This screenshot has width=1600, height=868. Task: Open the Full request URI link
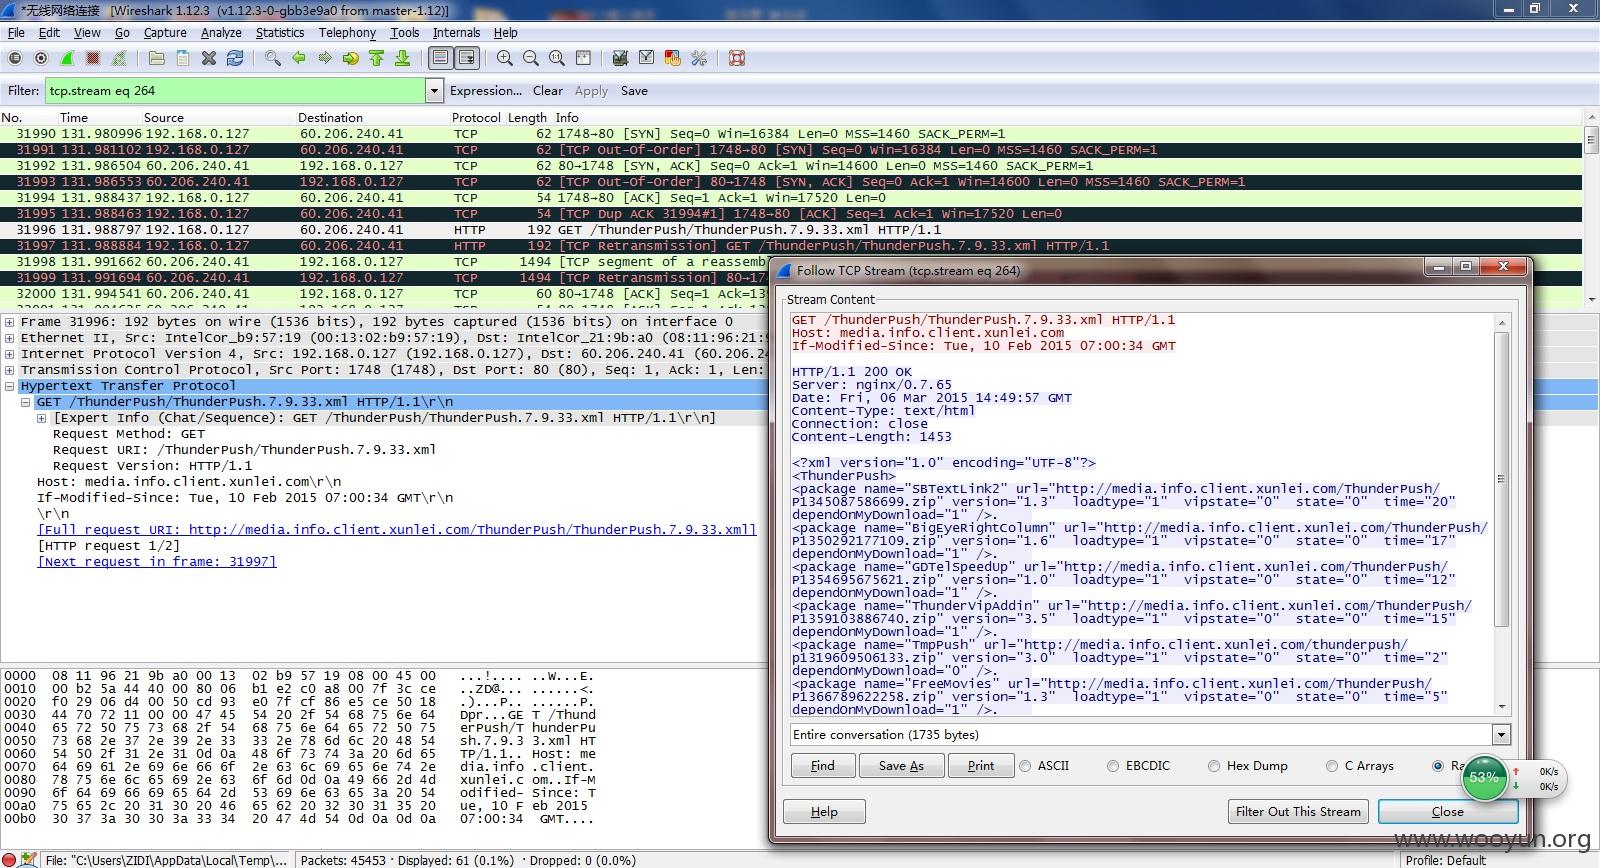click(x=397, y=530)
